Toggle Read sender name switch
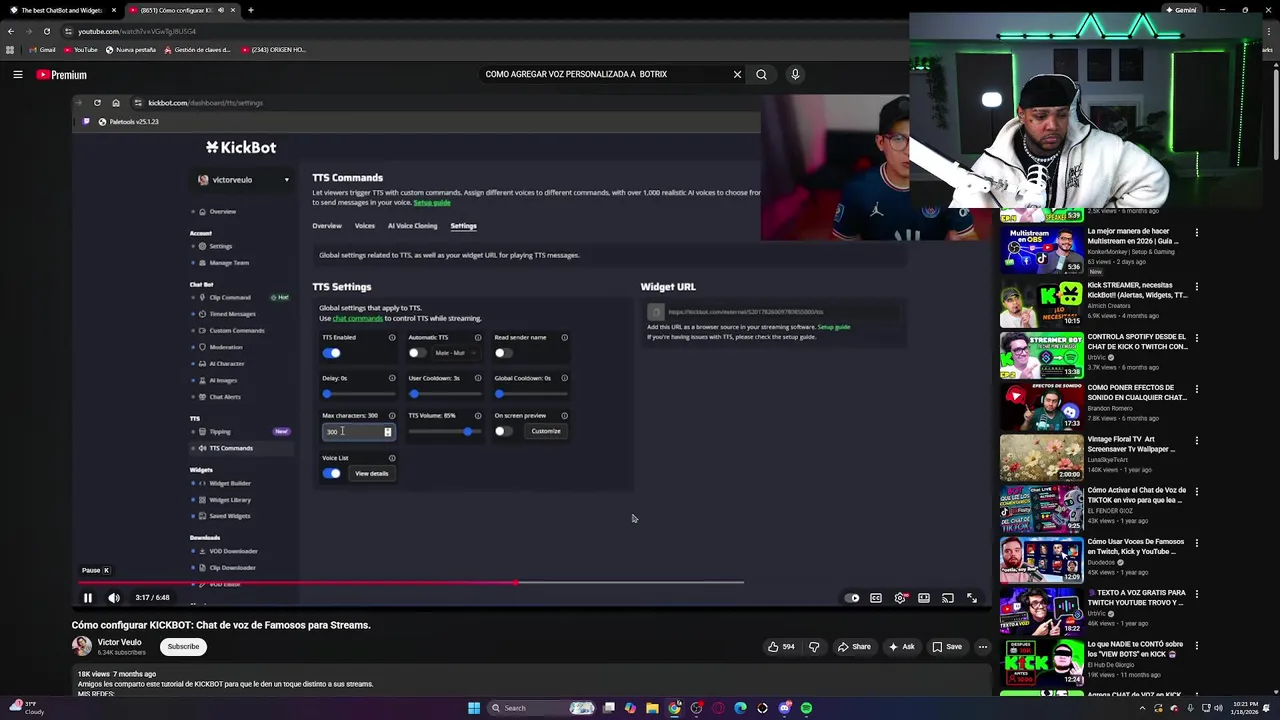This screenshot has height=720, width=1280. [503, 353]
